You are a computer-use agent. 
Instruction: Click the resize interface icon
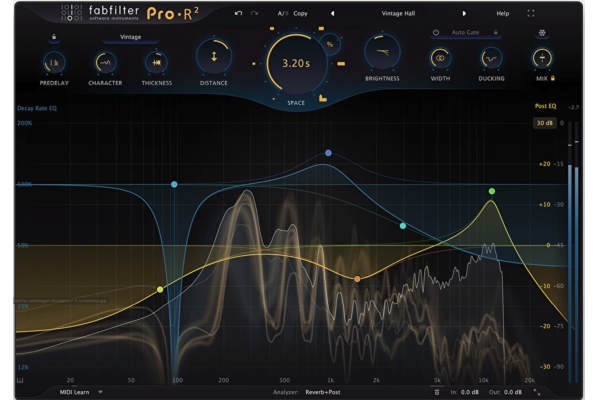tap(537, 392)
